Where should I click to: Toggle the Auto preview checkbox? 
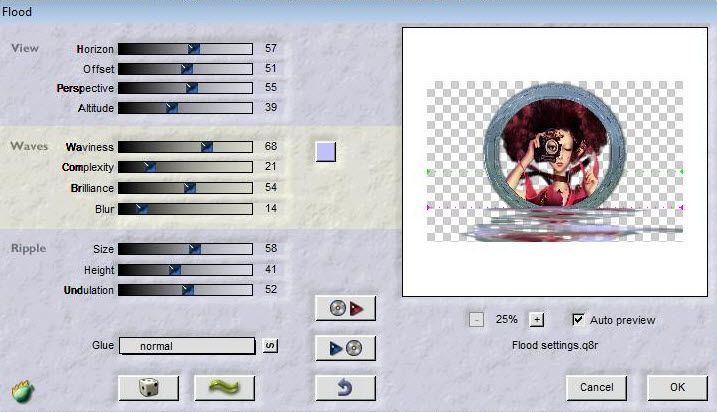578,319
